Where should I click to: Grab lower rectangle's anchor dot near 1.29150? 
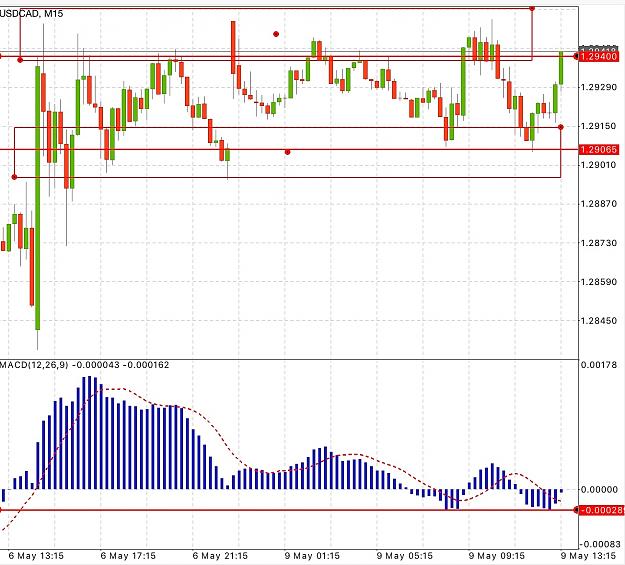tap(561, 127)
